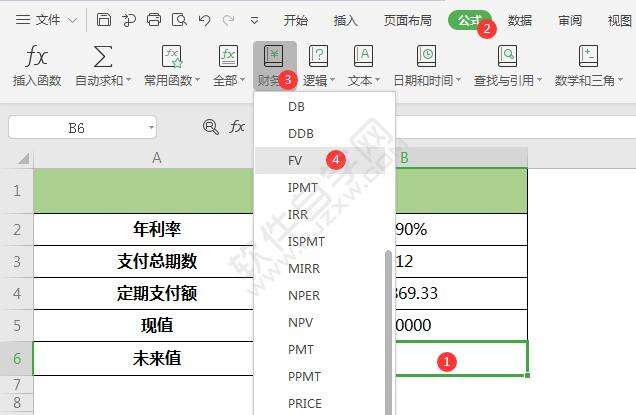The image size is (636, 415).
Task: Click the 自动求和 sigma icon
Action: pos(103,56)
